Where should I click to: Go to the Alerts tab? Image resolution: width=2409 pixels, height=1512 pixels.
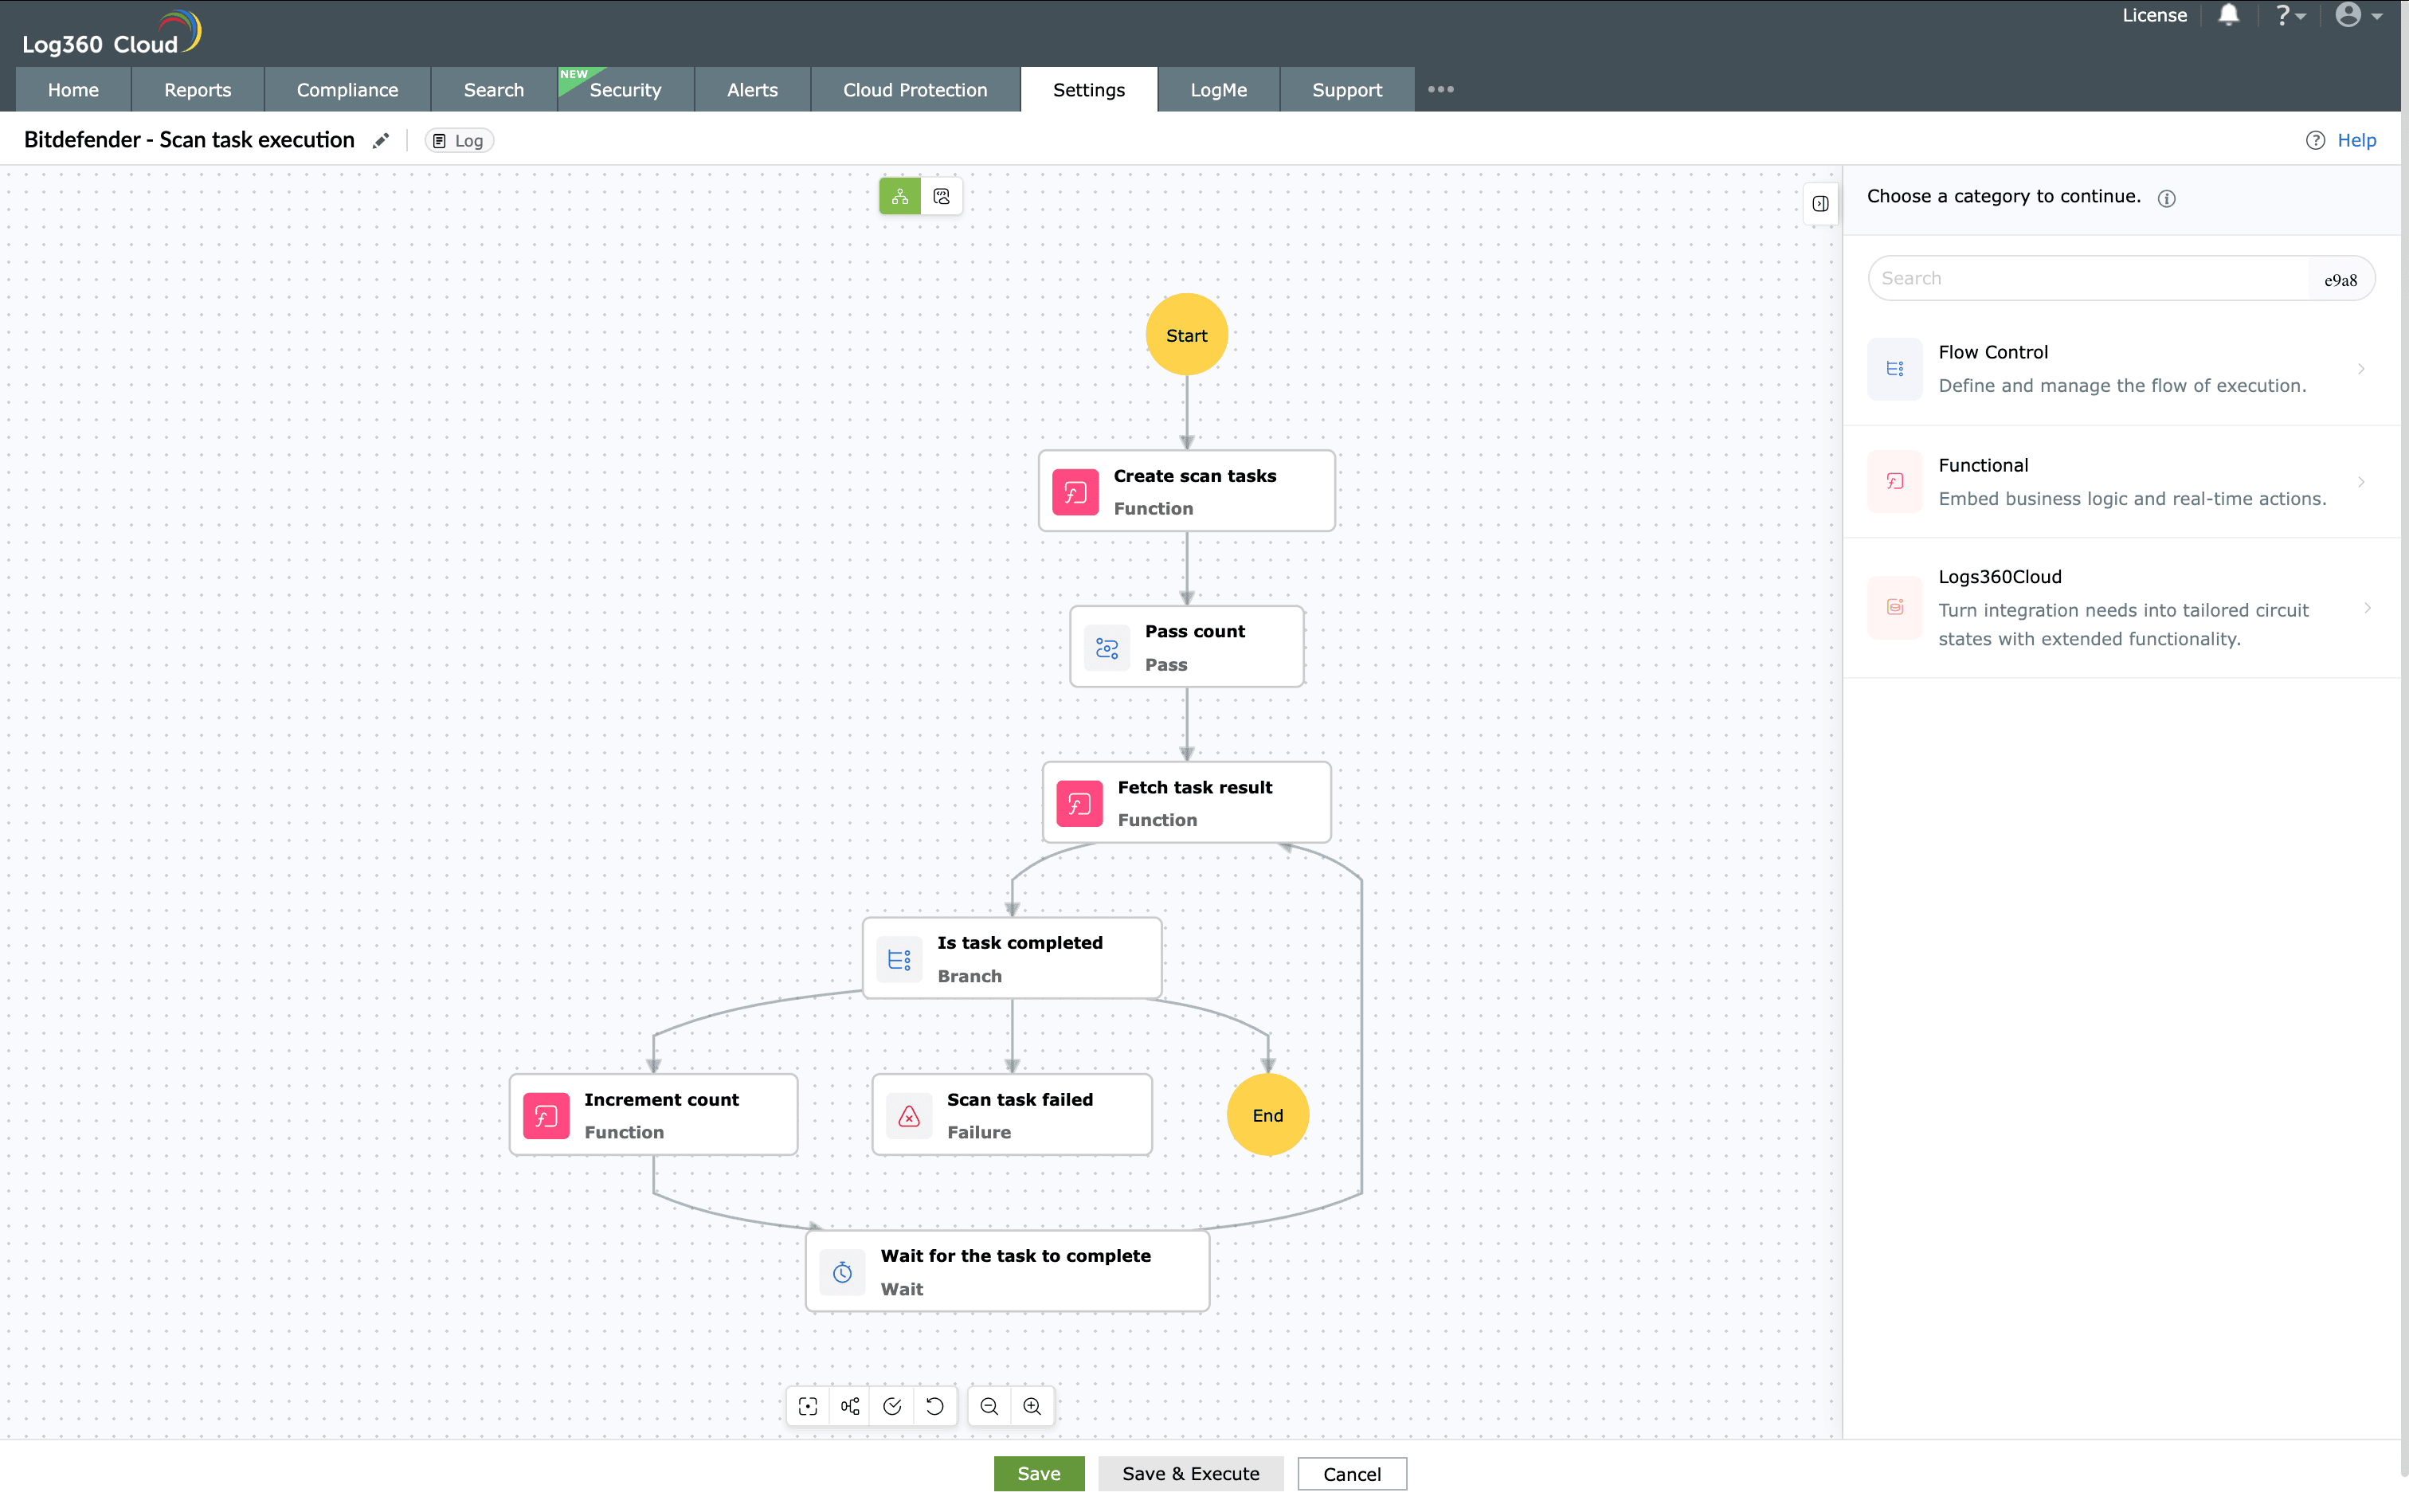click(752, 89)
